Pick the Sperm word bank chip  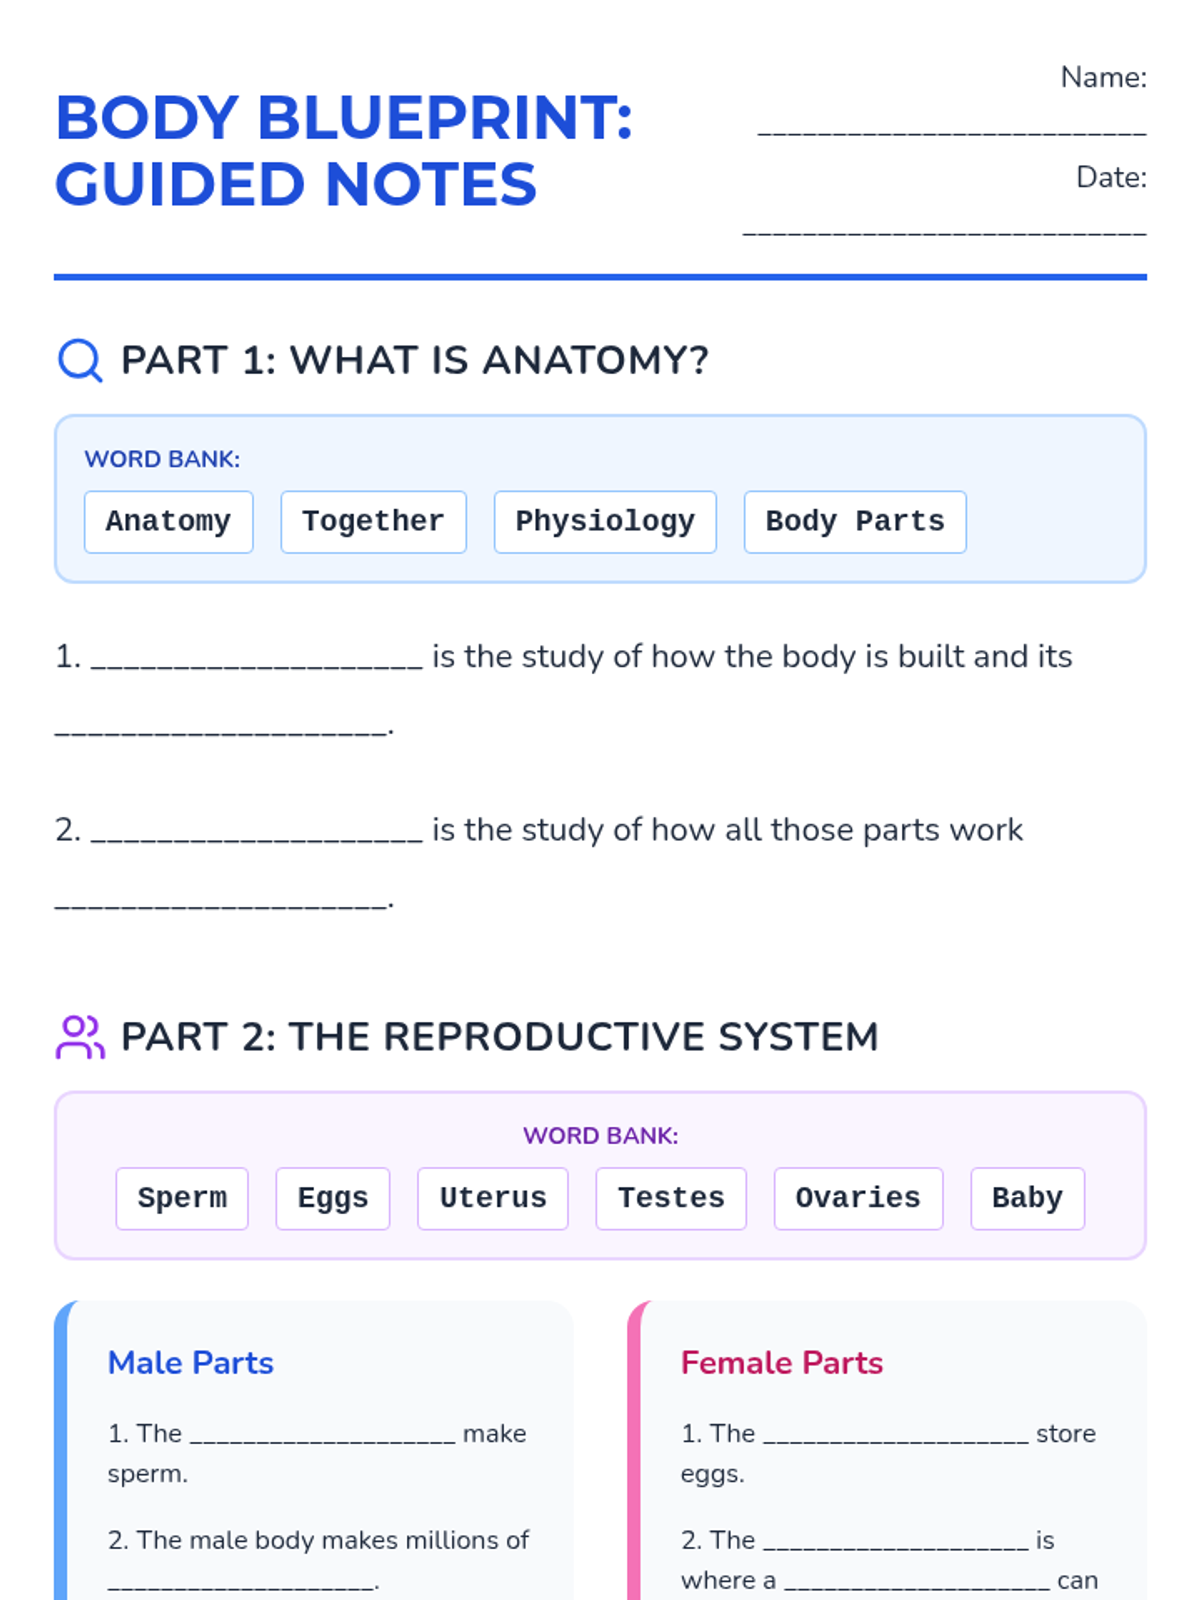coord(182,1198)
